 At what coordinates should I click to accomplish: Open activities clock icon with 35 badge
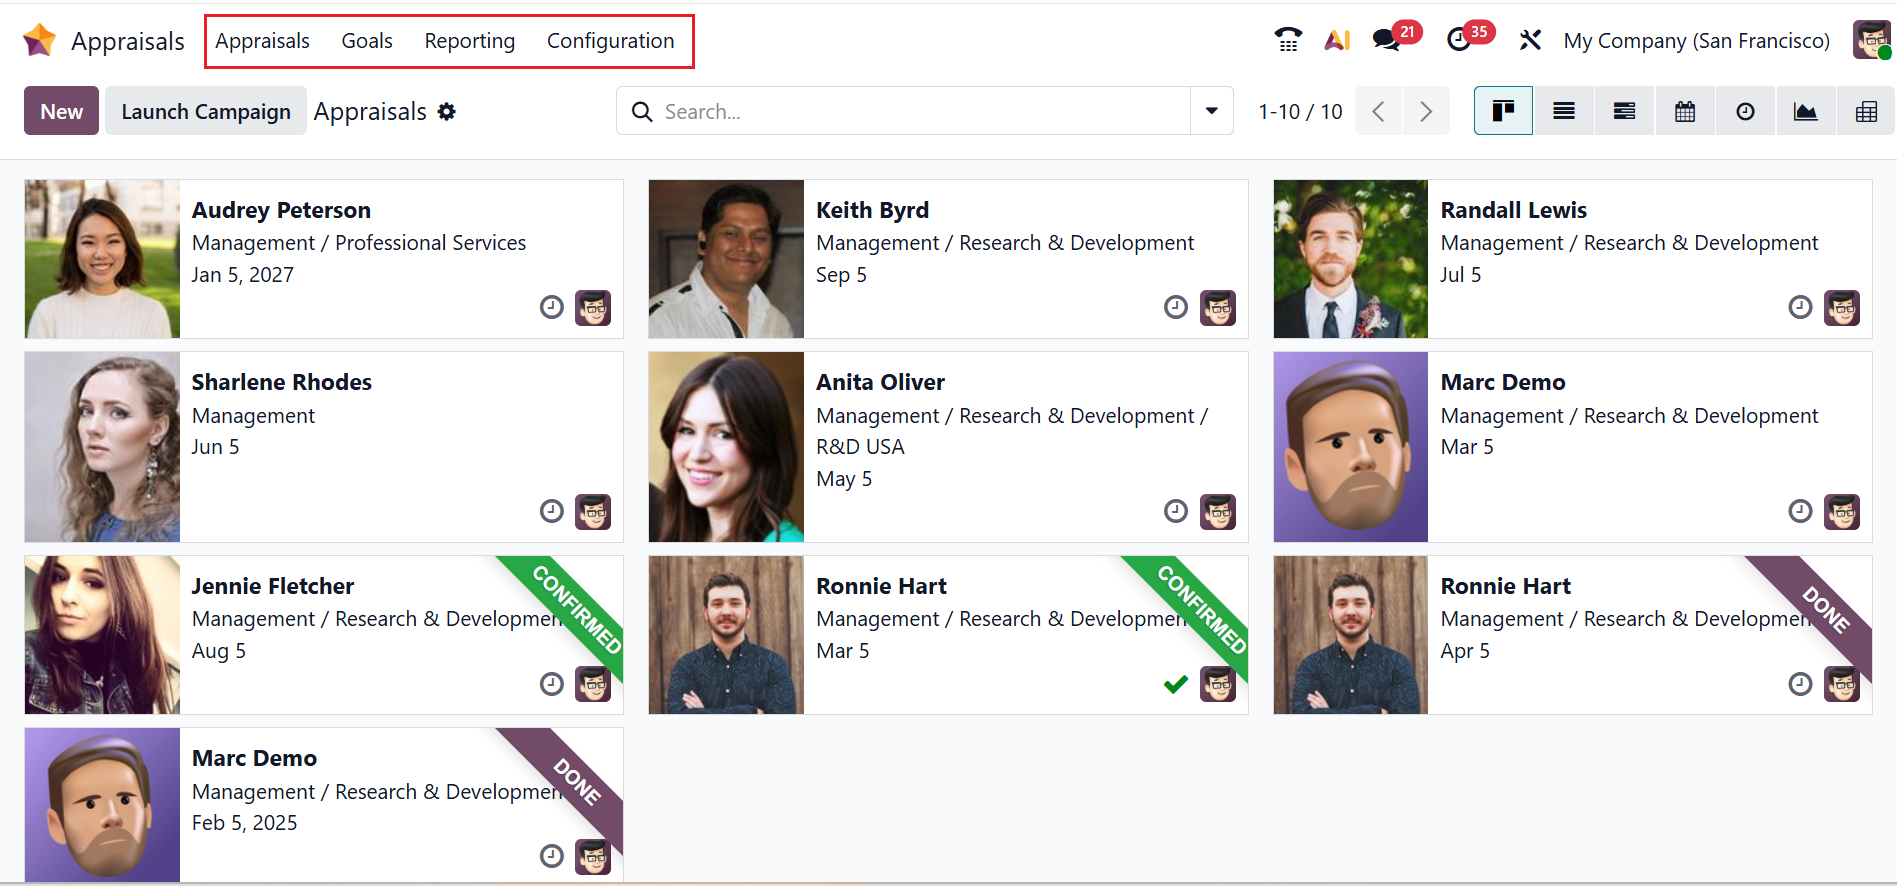click(1460, 40)
